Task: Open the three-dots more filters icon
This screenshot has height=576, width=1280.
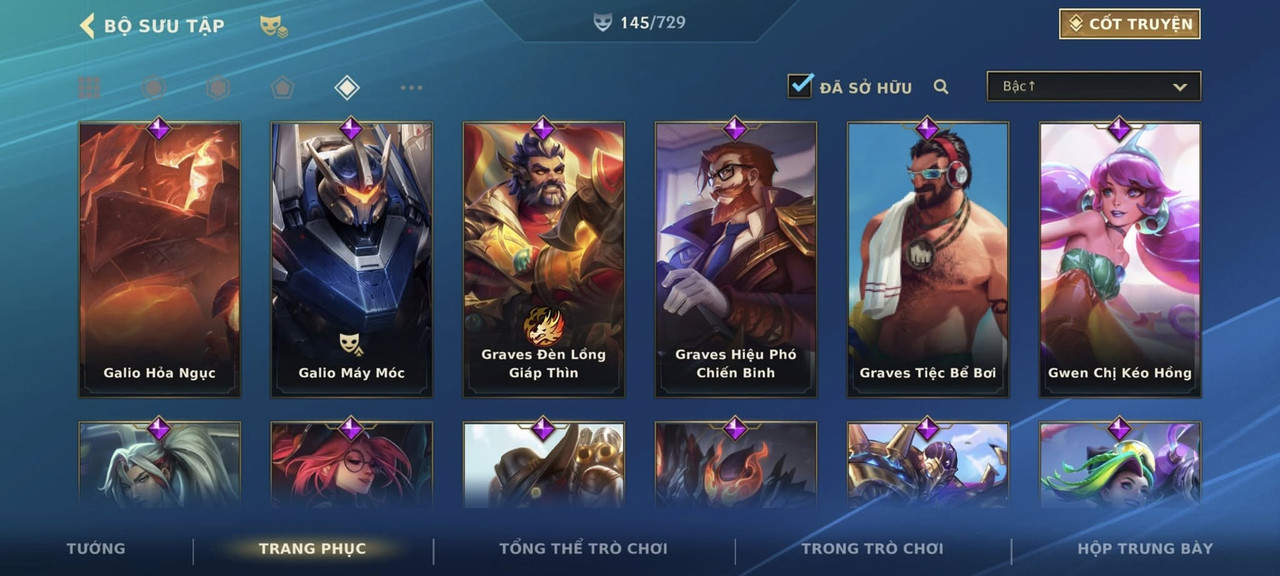Action: coord(411,88)
